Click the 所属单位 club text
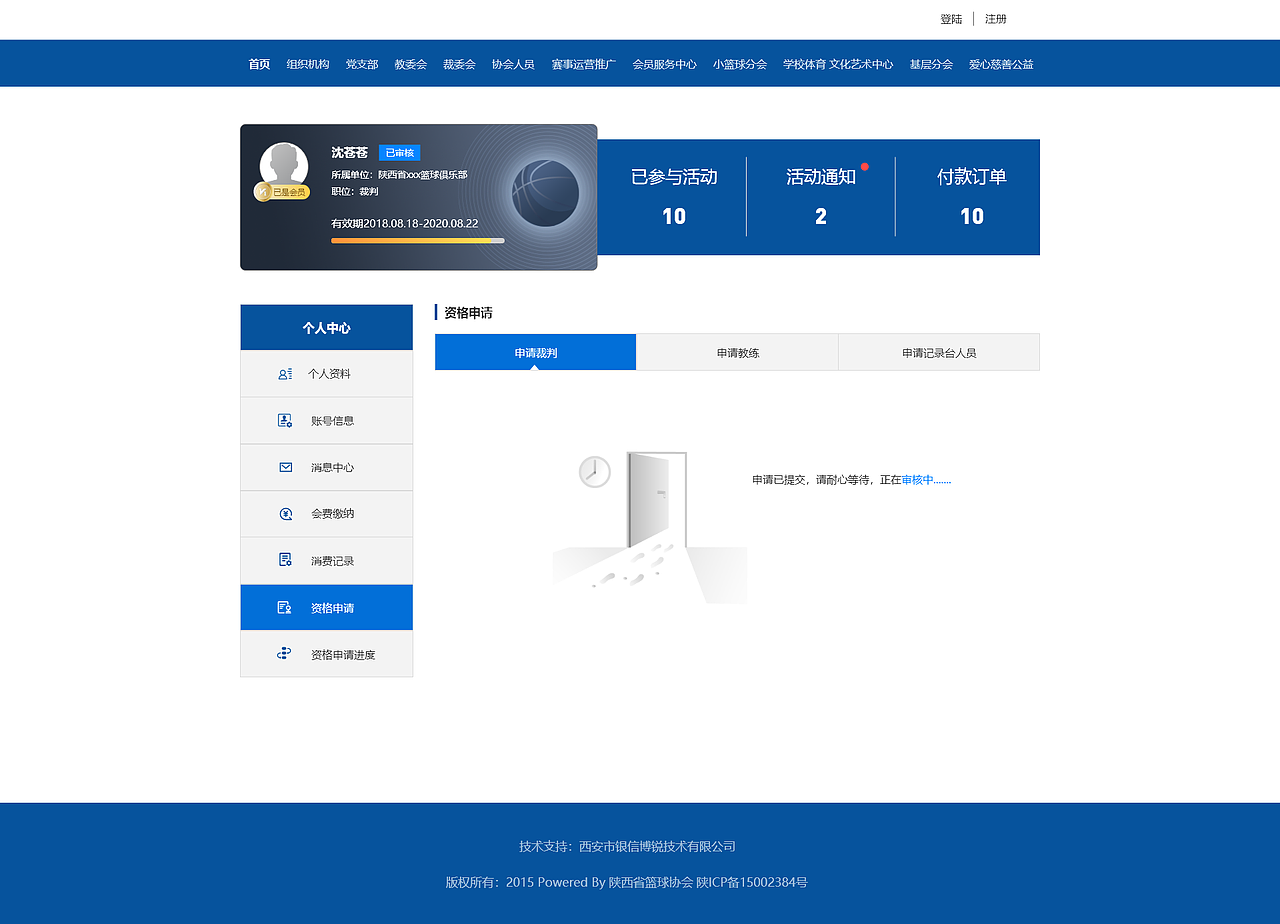Screen dimensions: 1280x924 [x=399, y=175]
